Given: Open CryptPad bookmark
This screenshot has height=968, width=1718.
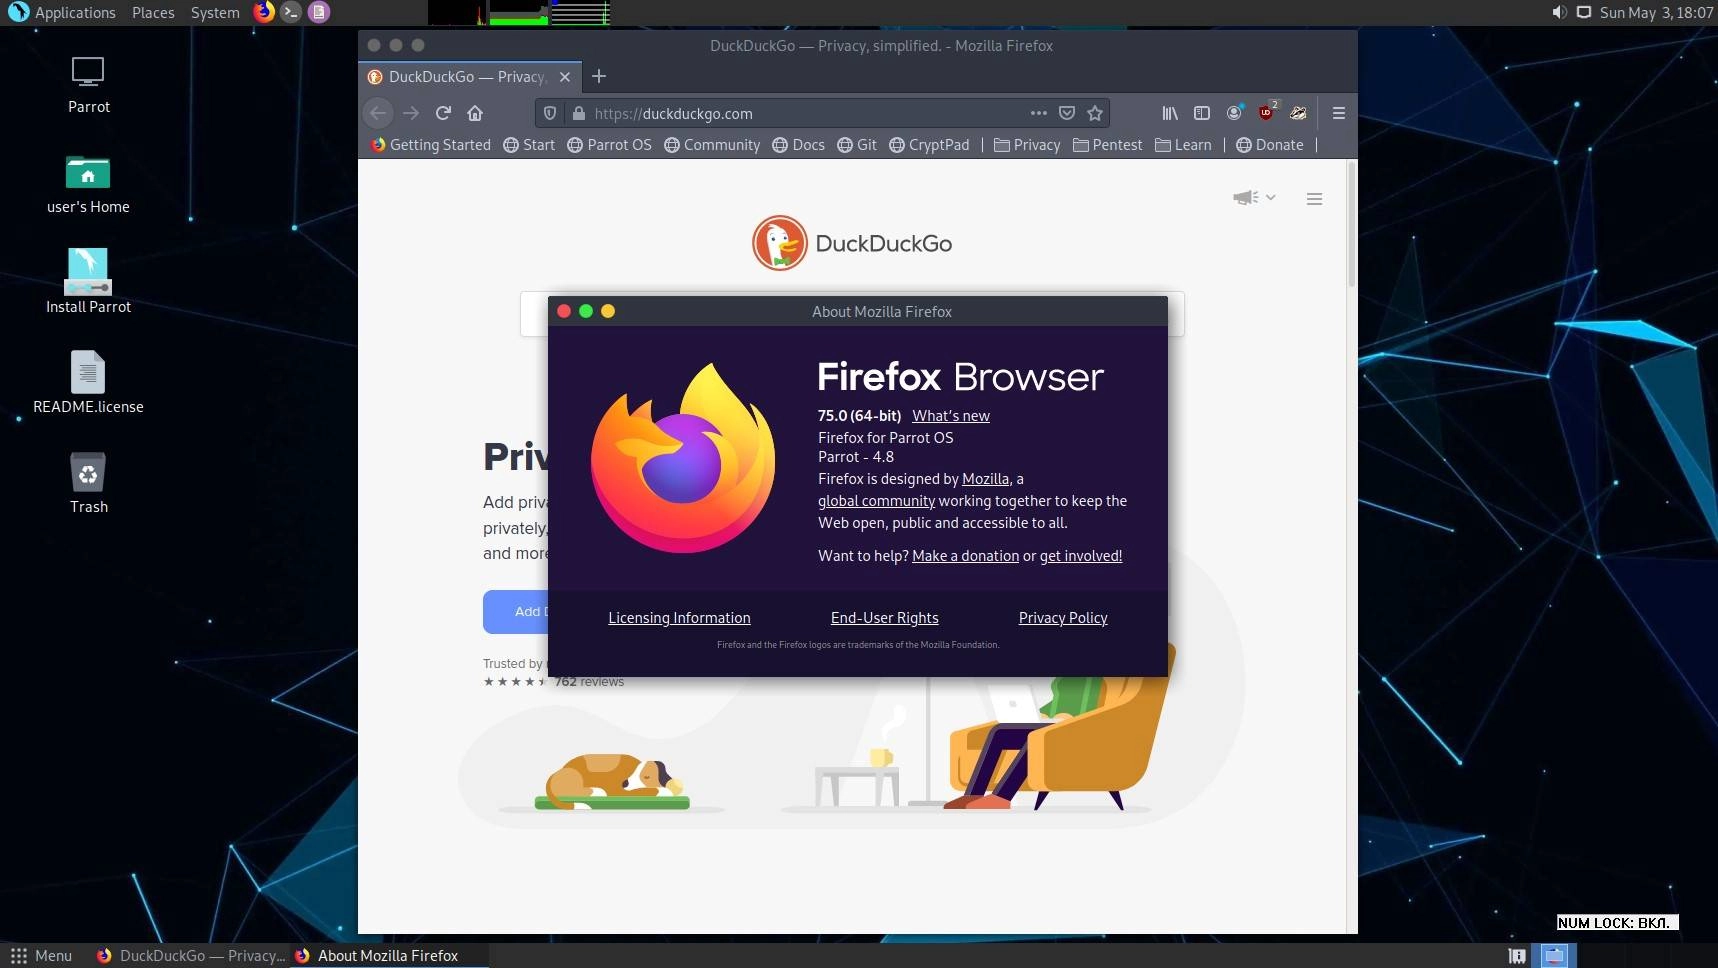Looking at the screenshot, I should click(929, 144).
